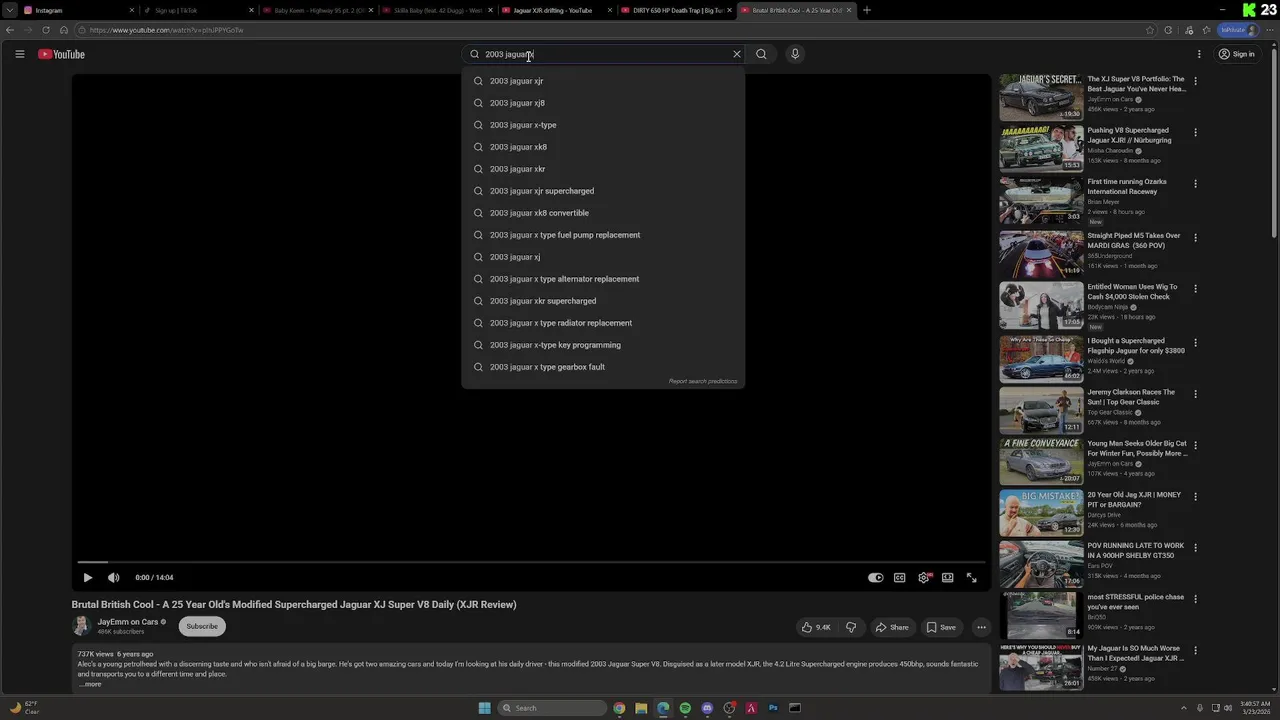Open options for "First time running Ozarks" video
This screenshot has height=720, width=1280.
pos(1195,184)
